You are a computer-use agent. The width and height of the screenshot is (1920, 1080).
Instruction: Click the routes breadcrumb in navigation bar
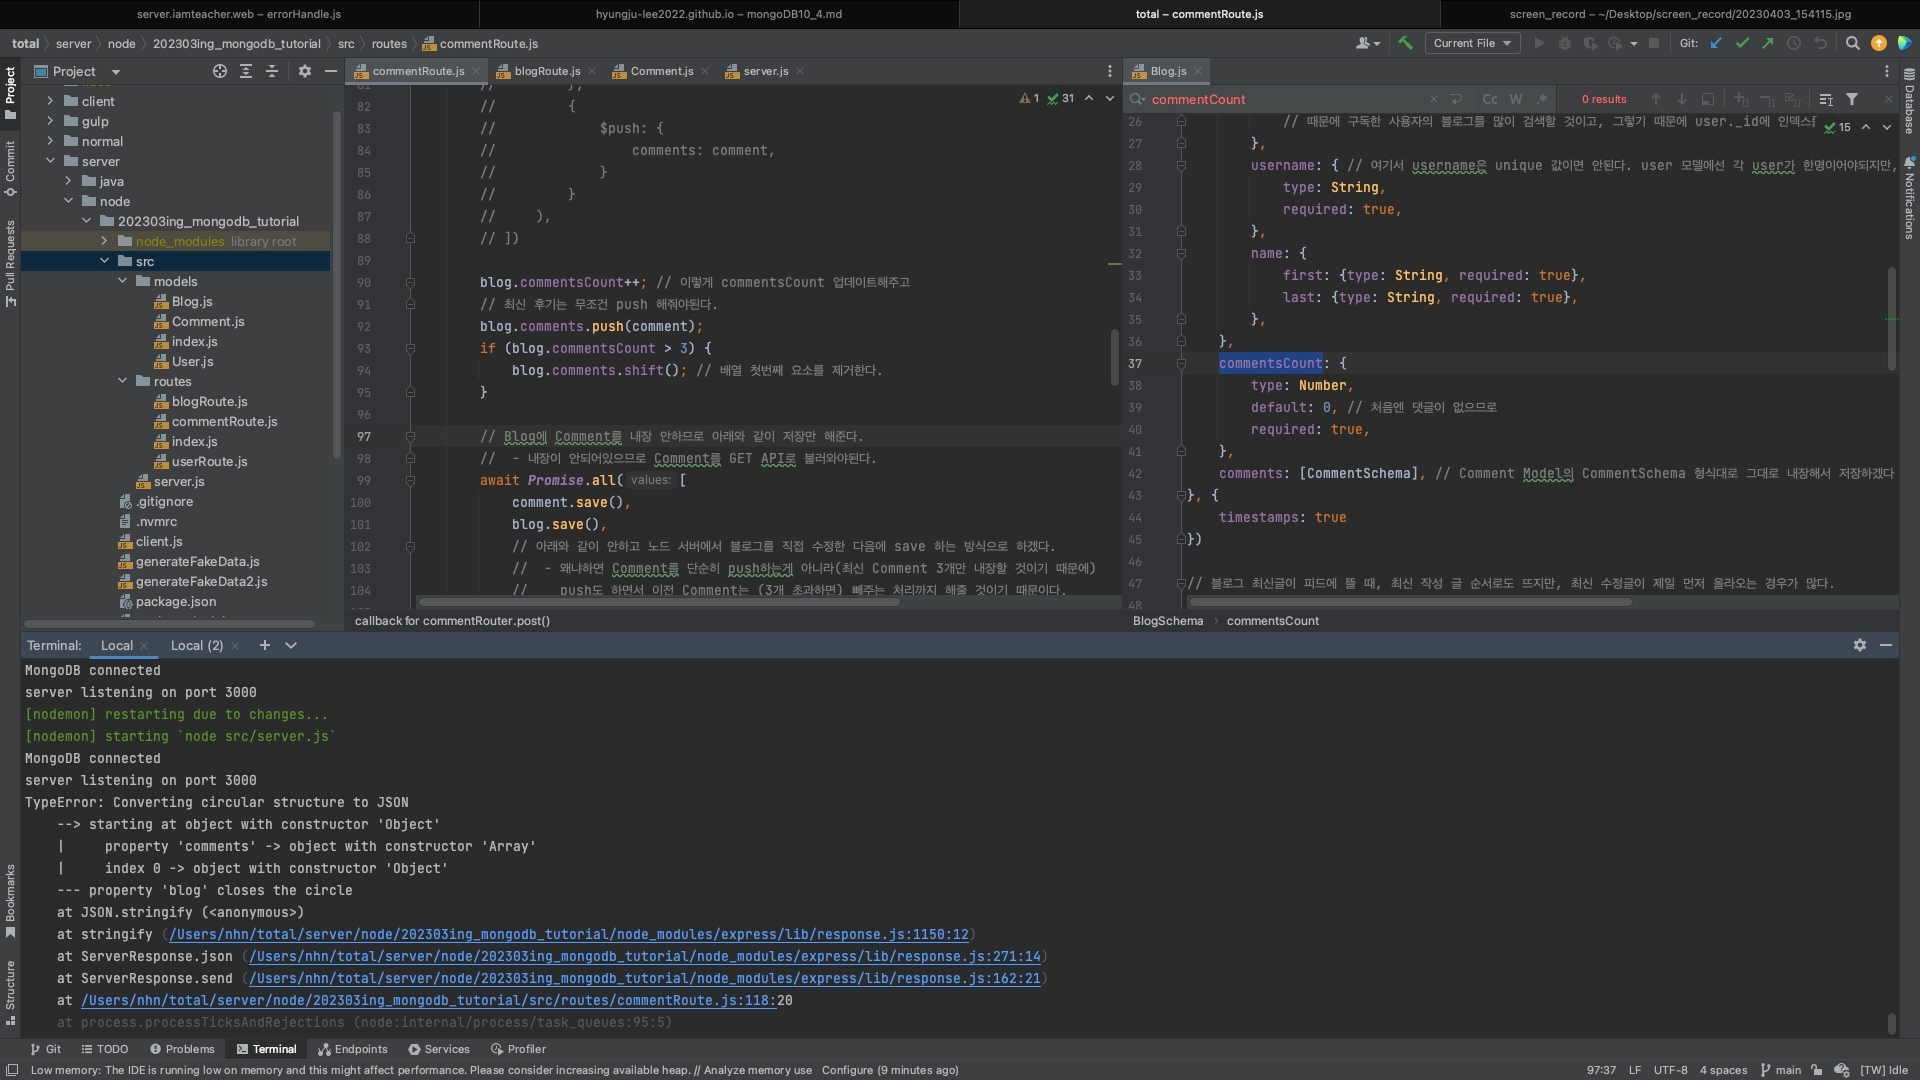coord(389,43)
